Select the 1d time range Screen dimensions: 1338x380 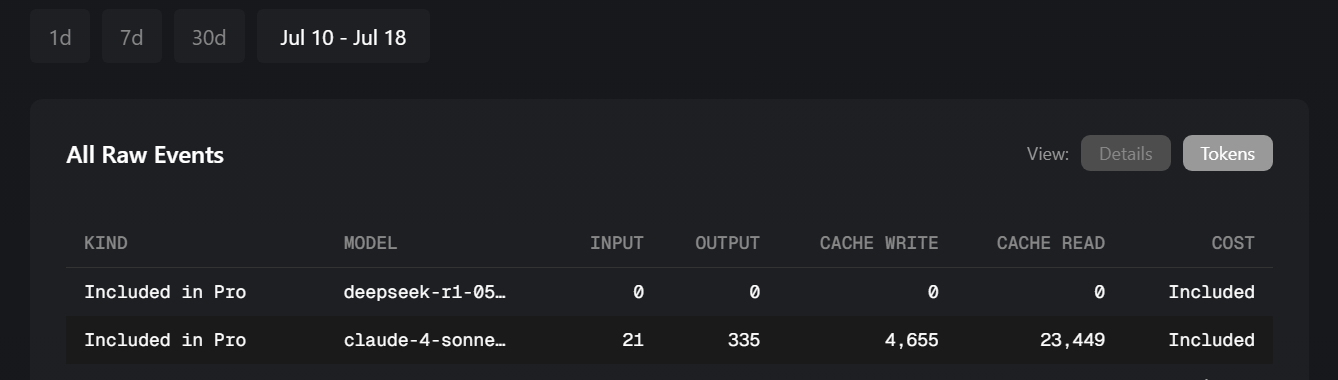tap(60, 38)
